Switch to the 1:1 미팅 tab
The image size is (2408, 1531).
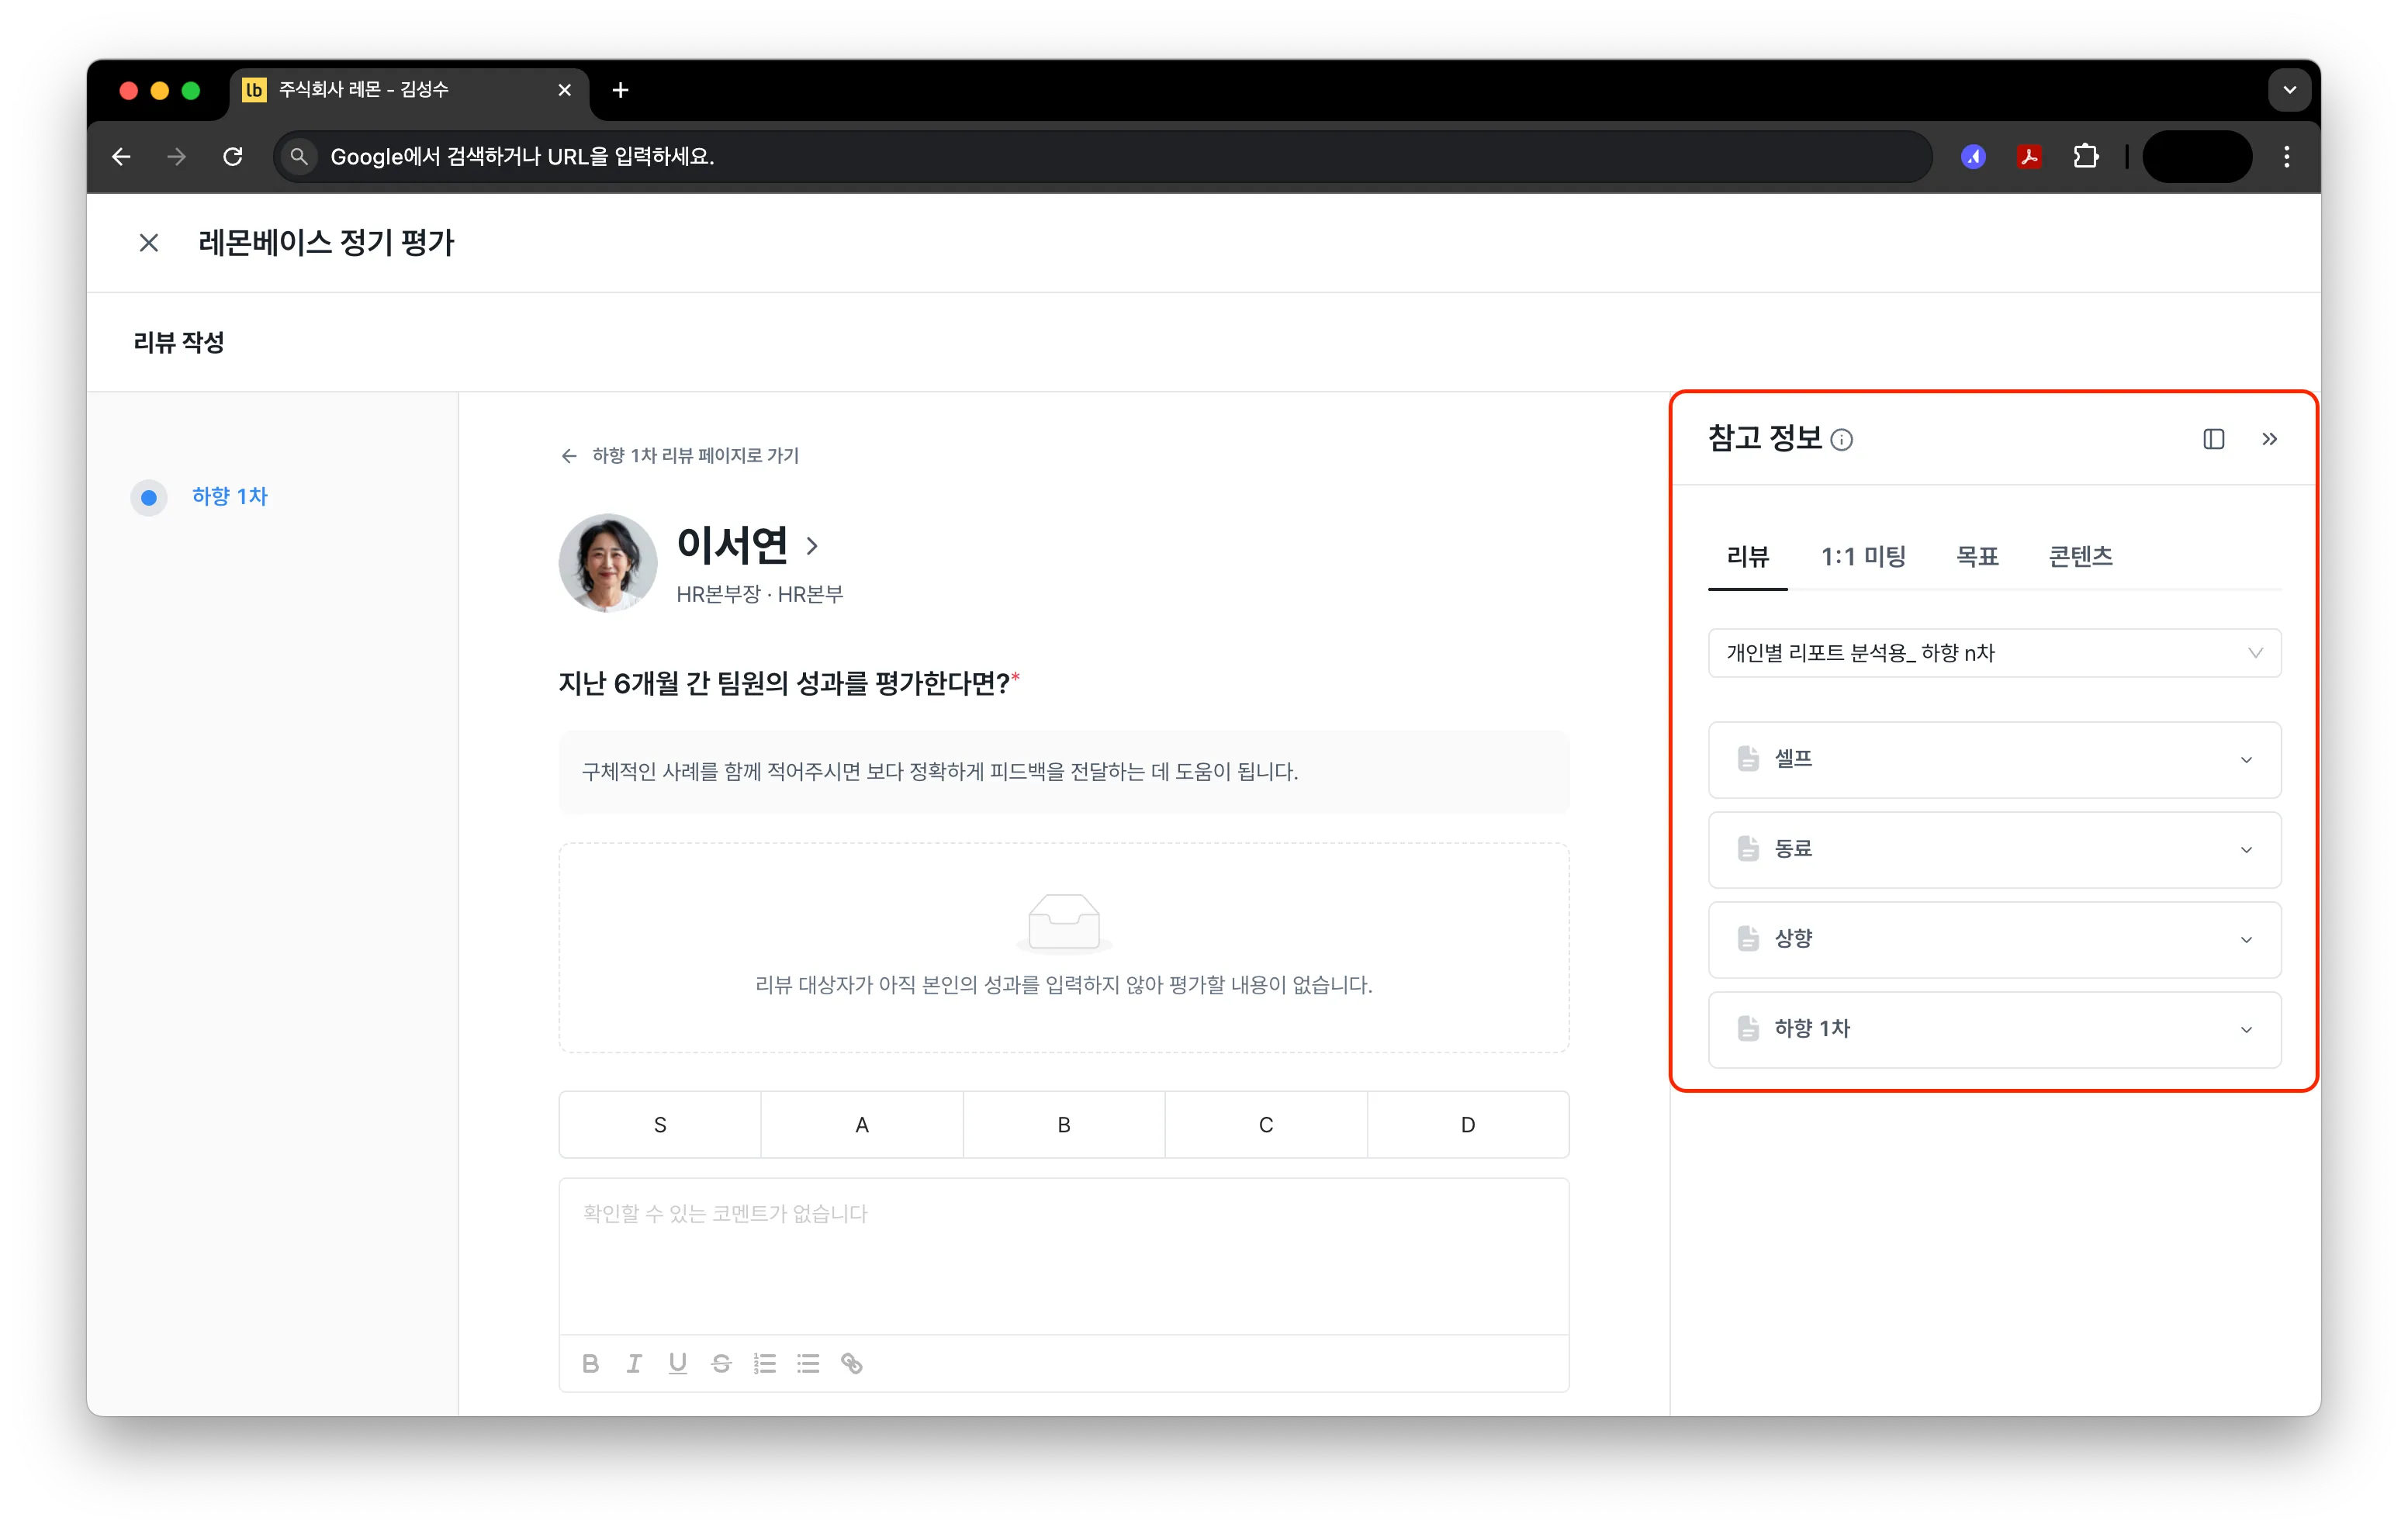pyautogui.click(x=1863, y=557)
